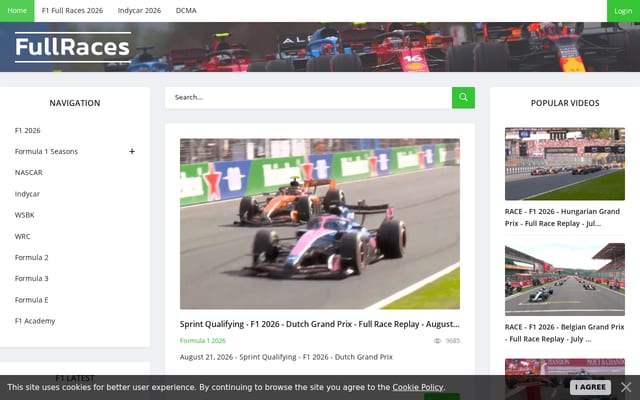The height and width of the screenshot is (400, 640).
Task: Click RACE Hungarian Grand Prix title link
Action: tap(562, 218)
